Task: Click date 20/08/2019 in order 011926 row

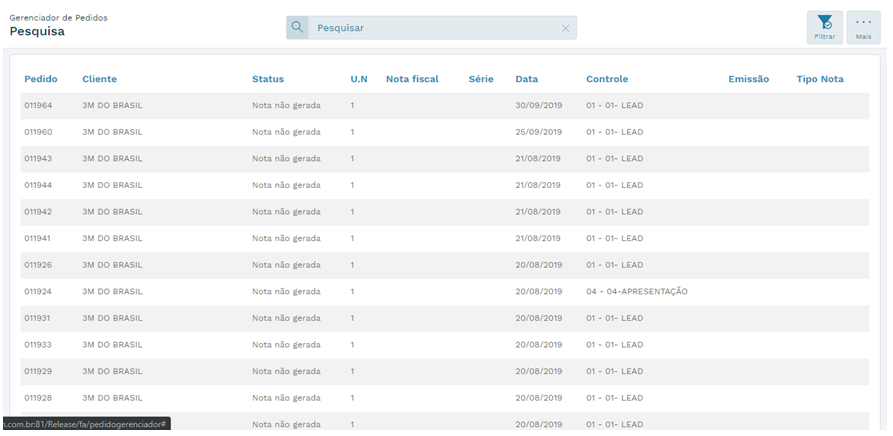Action: [x=538, y=265]
